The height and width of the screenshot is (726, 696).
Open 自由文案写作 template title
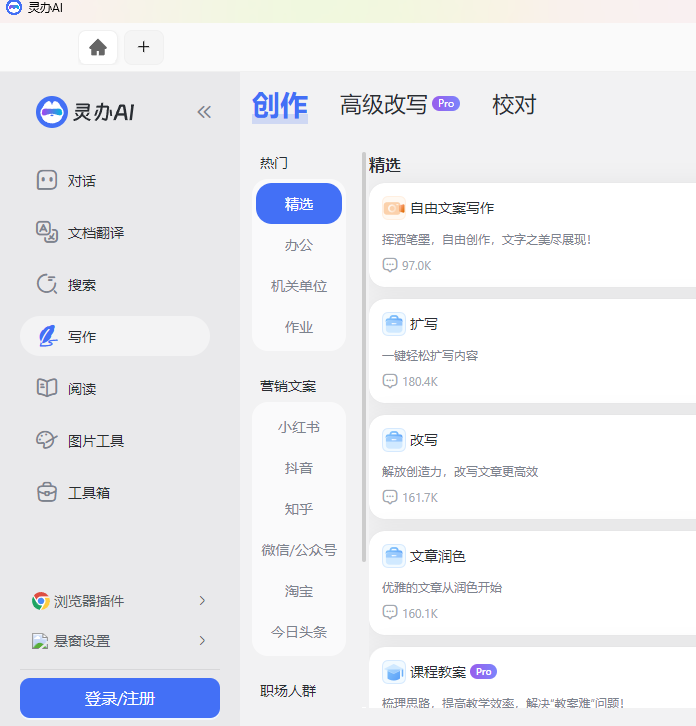452,208
